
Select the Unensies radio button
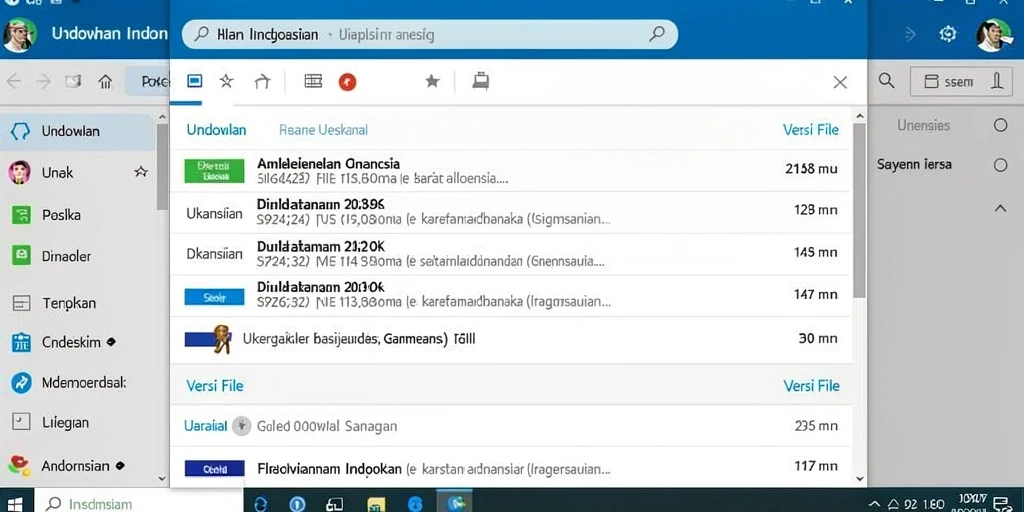tap(1000, 125)
